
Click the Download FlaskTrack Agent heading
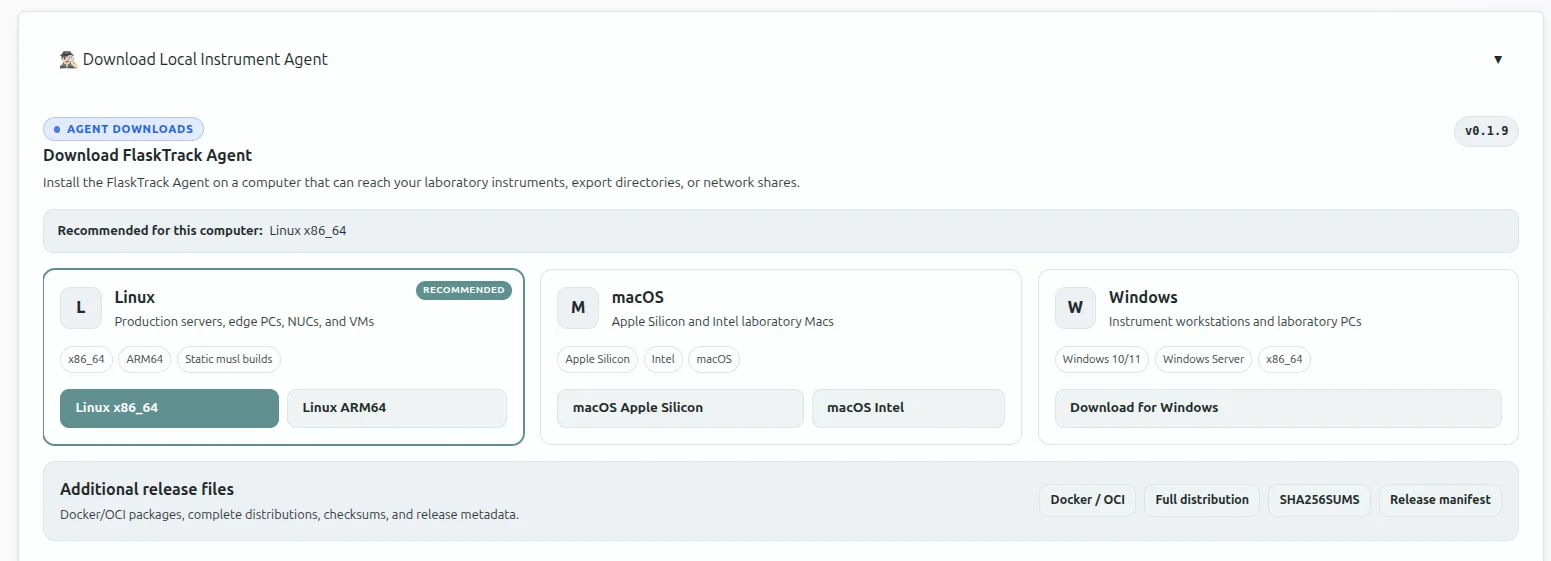pos(147,155)
